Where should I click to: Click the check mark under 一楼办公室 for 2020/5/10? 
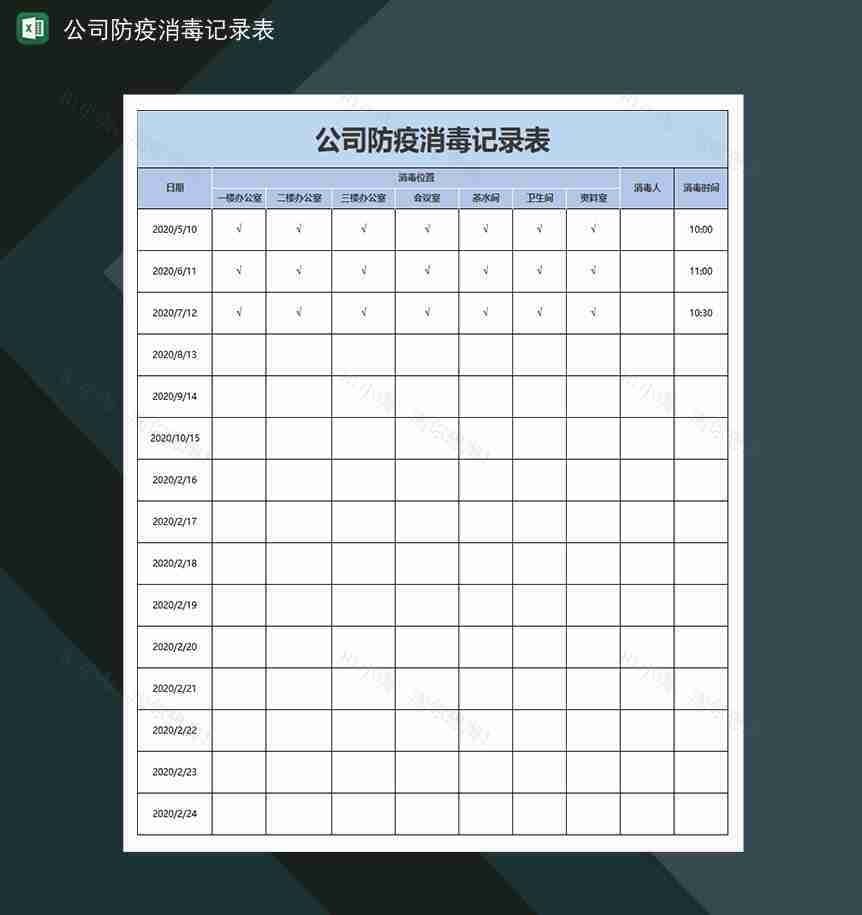click(238, 227)
